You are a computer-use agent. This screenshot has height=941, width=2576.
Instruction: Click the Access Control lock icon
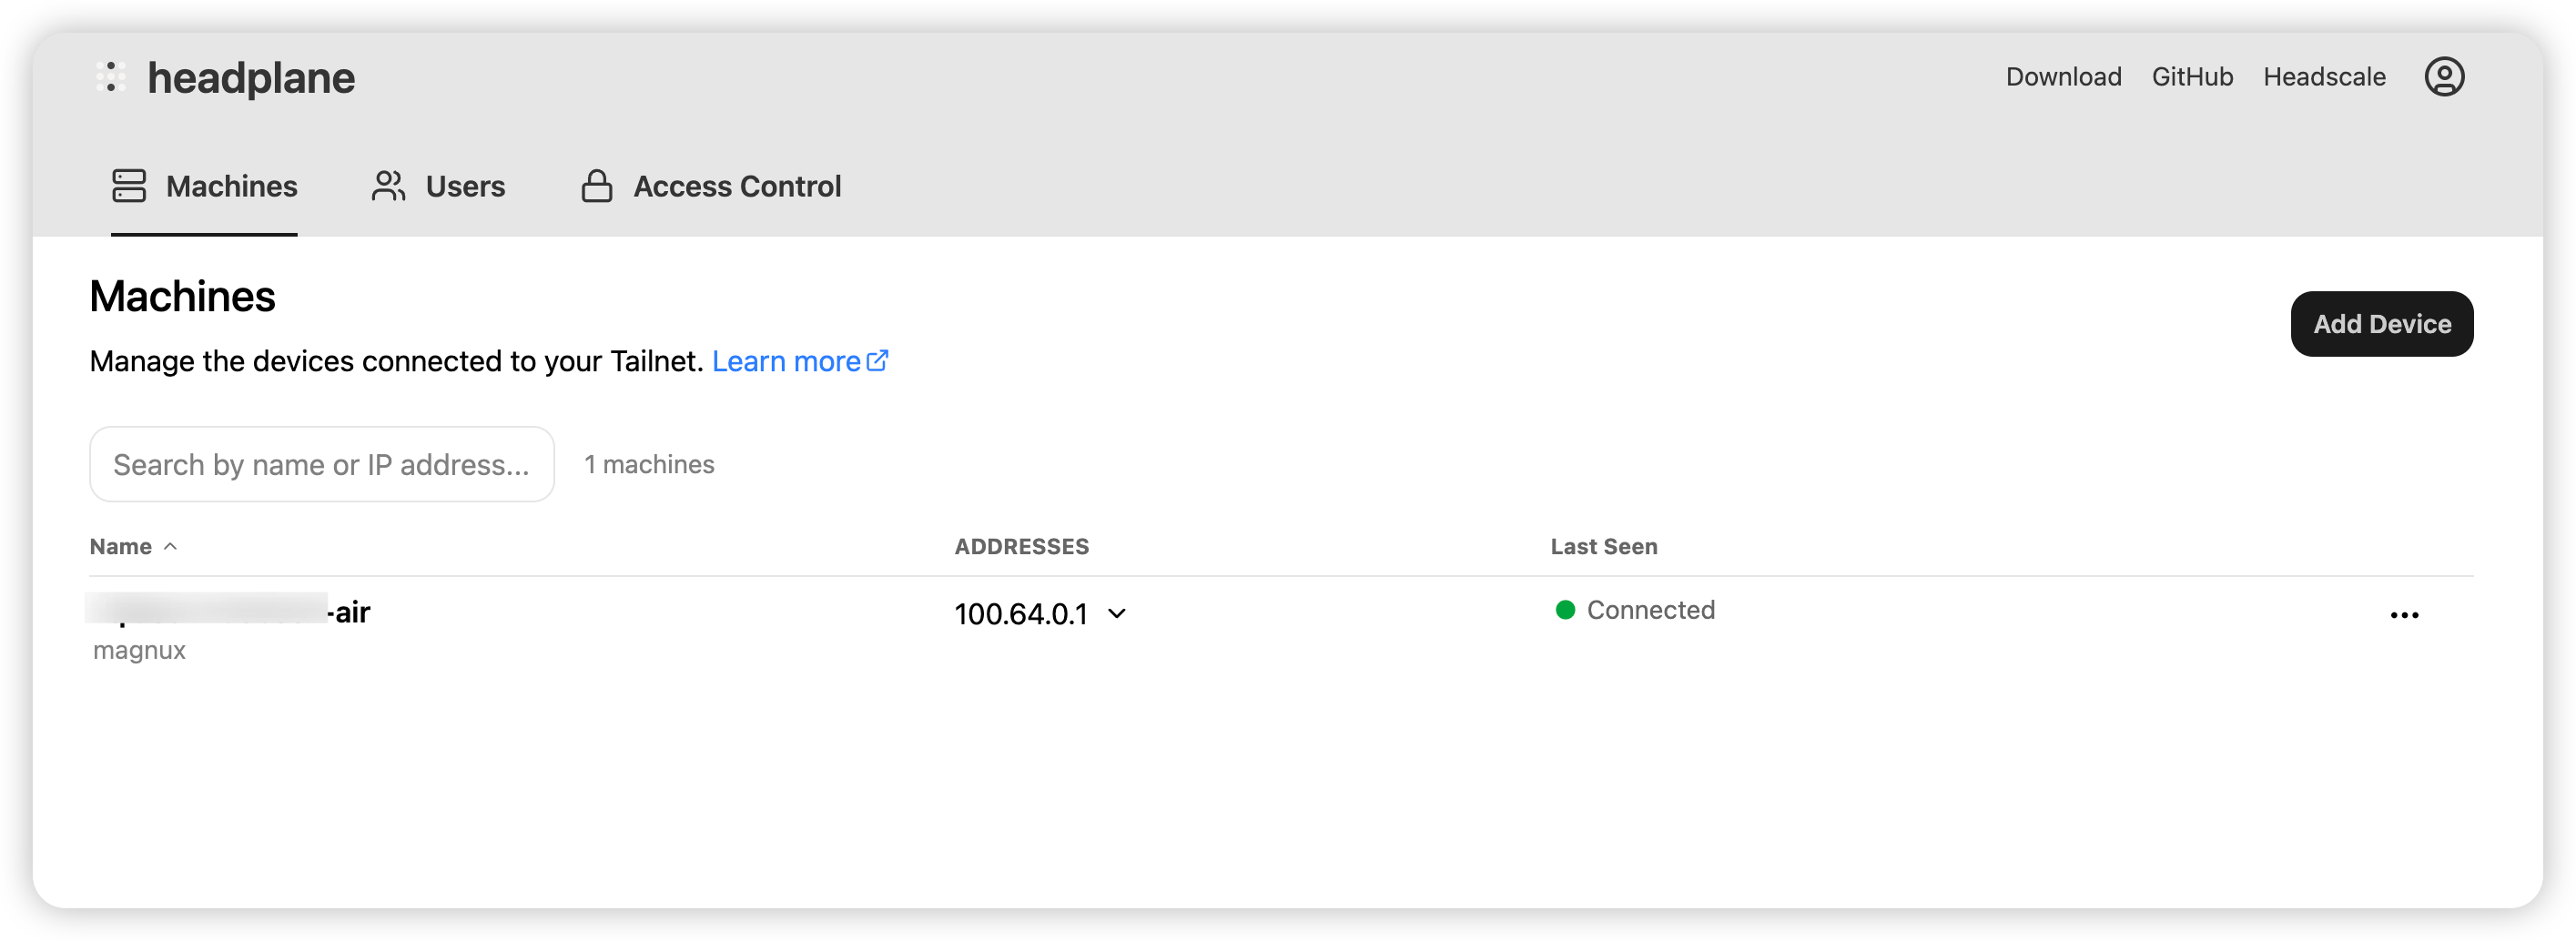point(597,186)
